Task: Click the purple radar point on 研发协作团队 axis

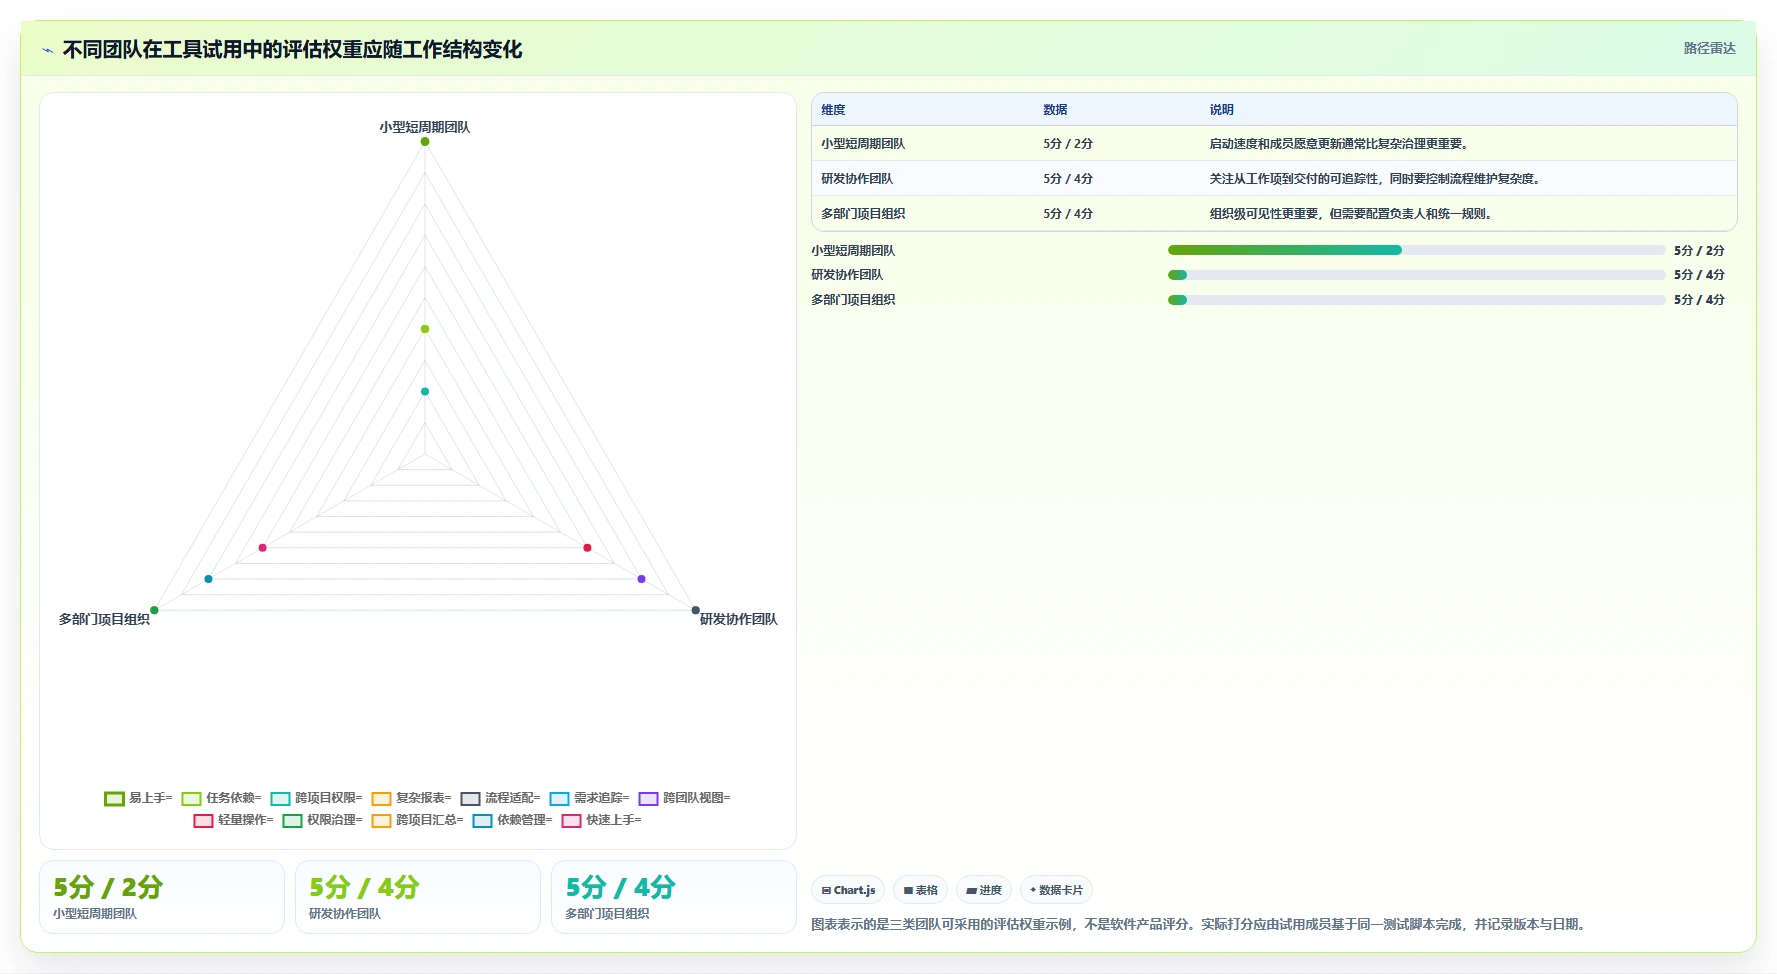Action: click(642, 579)
